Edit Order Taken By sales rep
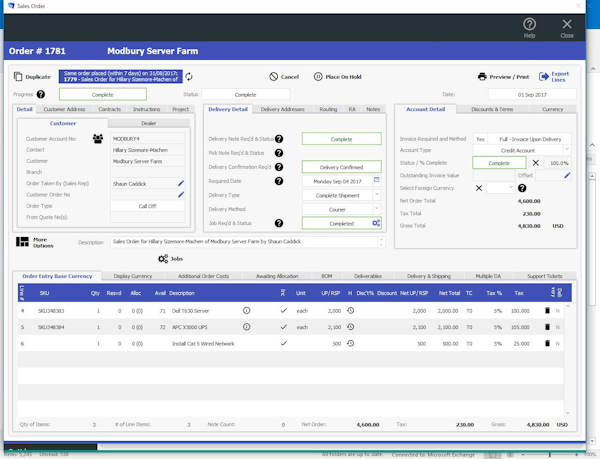 (x=181, y=184)
